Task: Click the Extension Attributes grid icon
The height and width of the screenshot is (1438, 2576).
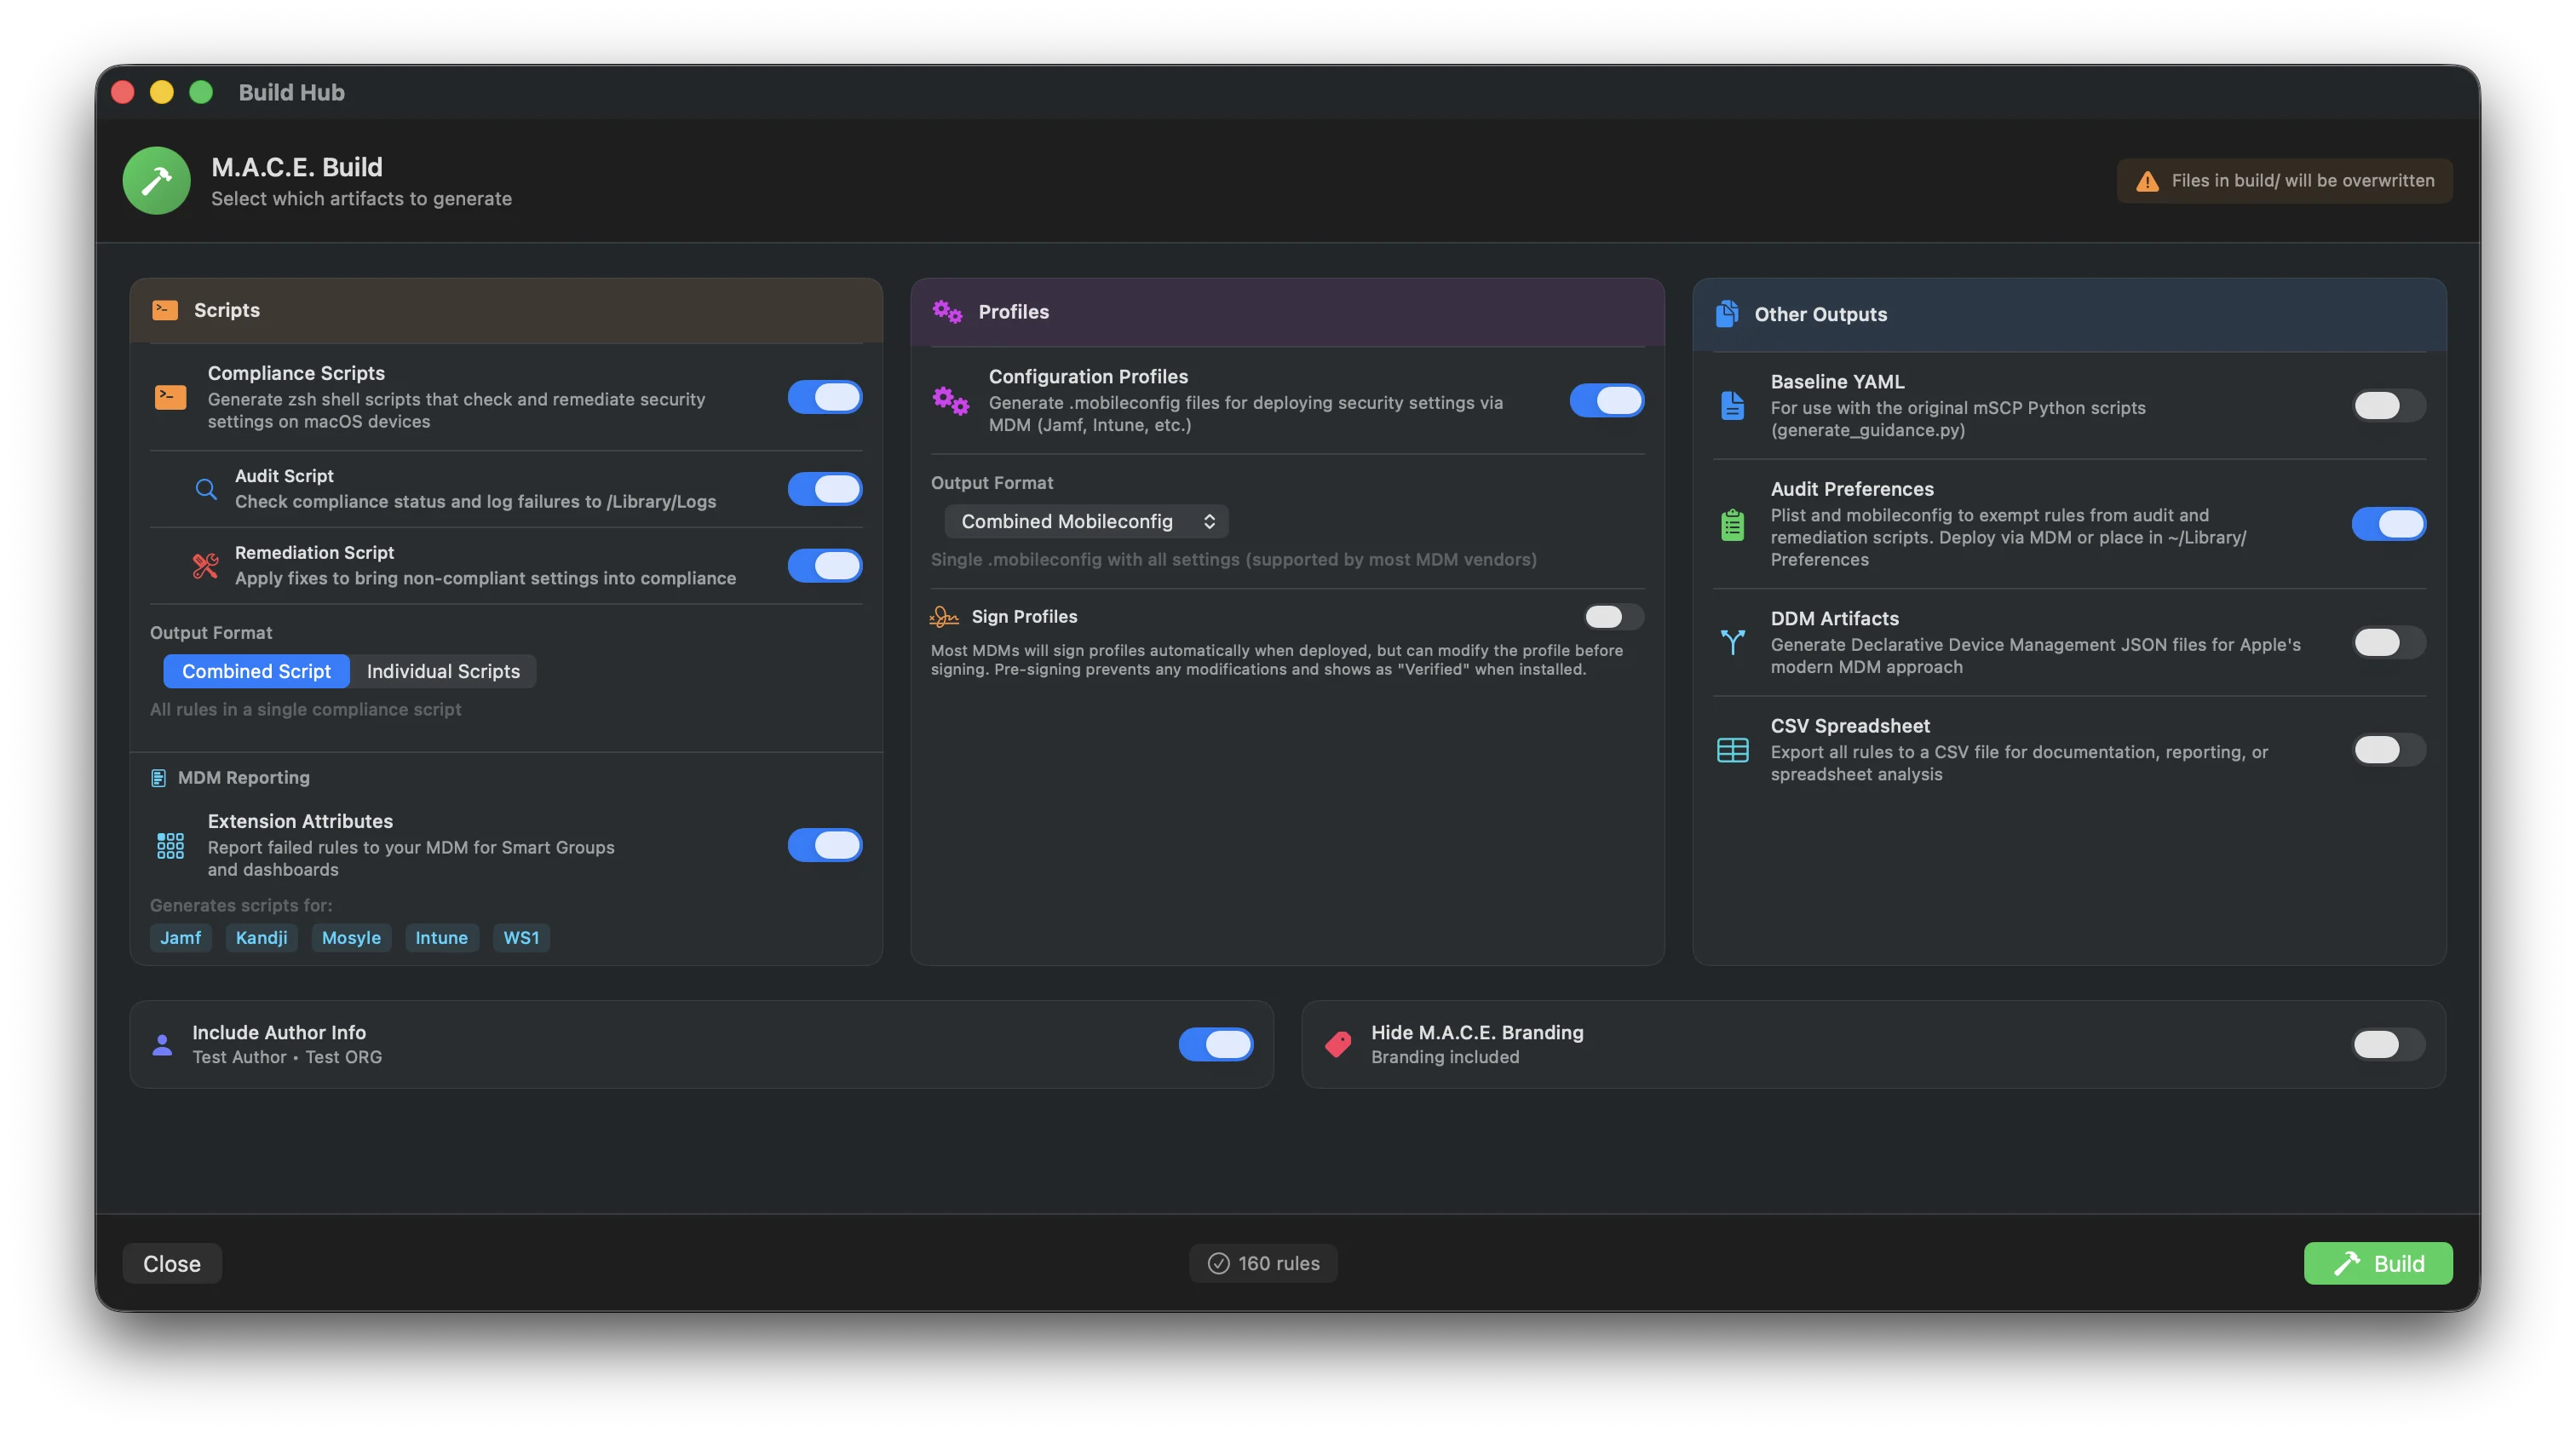Action: 170,846
